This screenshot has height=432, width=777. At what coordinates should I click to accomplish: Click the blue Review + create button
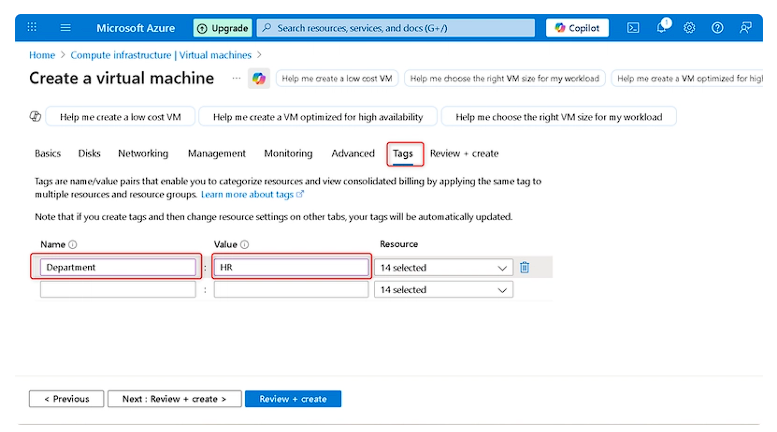click(293, 399)
